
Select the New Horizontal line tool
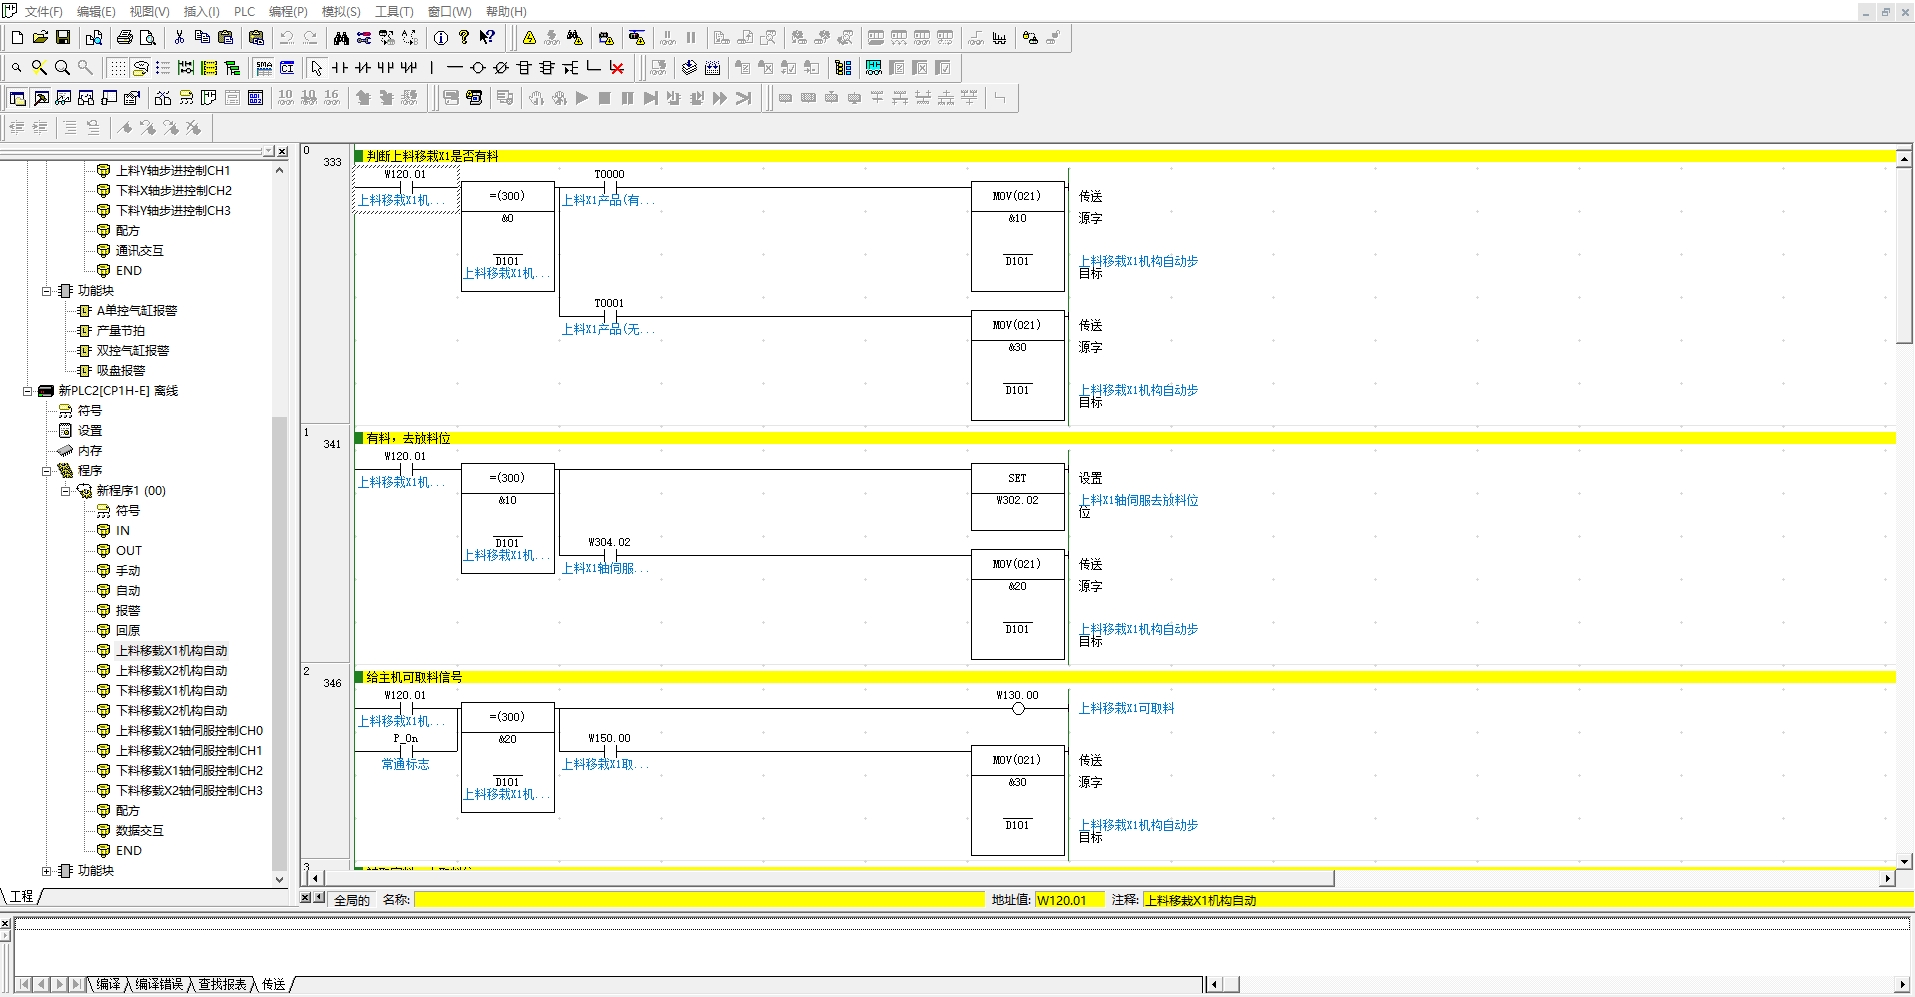tap(455, 68)
